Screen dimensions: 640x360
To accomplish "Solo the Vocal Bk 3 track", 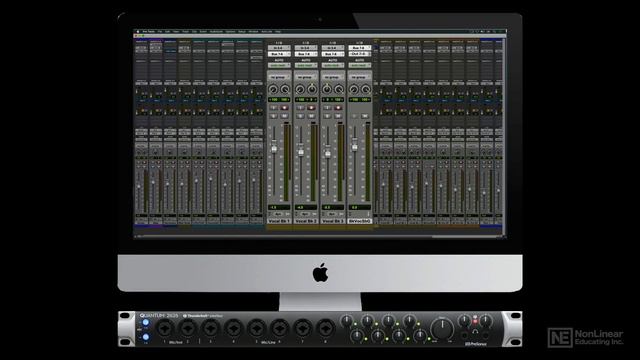I will coord(327,116).
